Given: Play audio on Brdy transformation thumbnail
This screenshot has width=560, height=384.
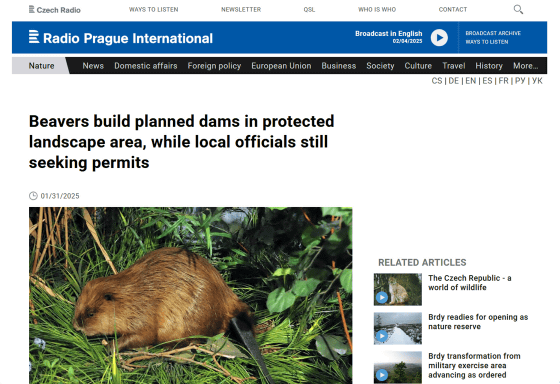Looking at the screenshot, I should pos(382,375).
